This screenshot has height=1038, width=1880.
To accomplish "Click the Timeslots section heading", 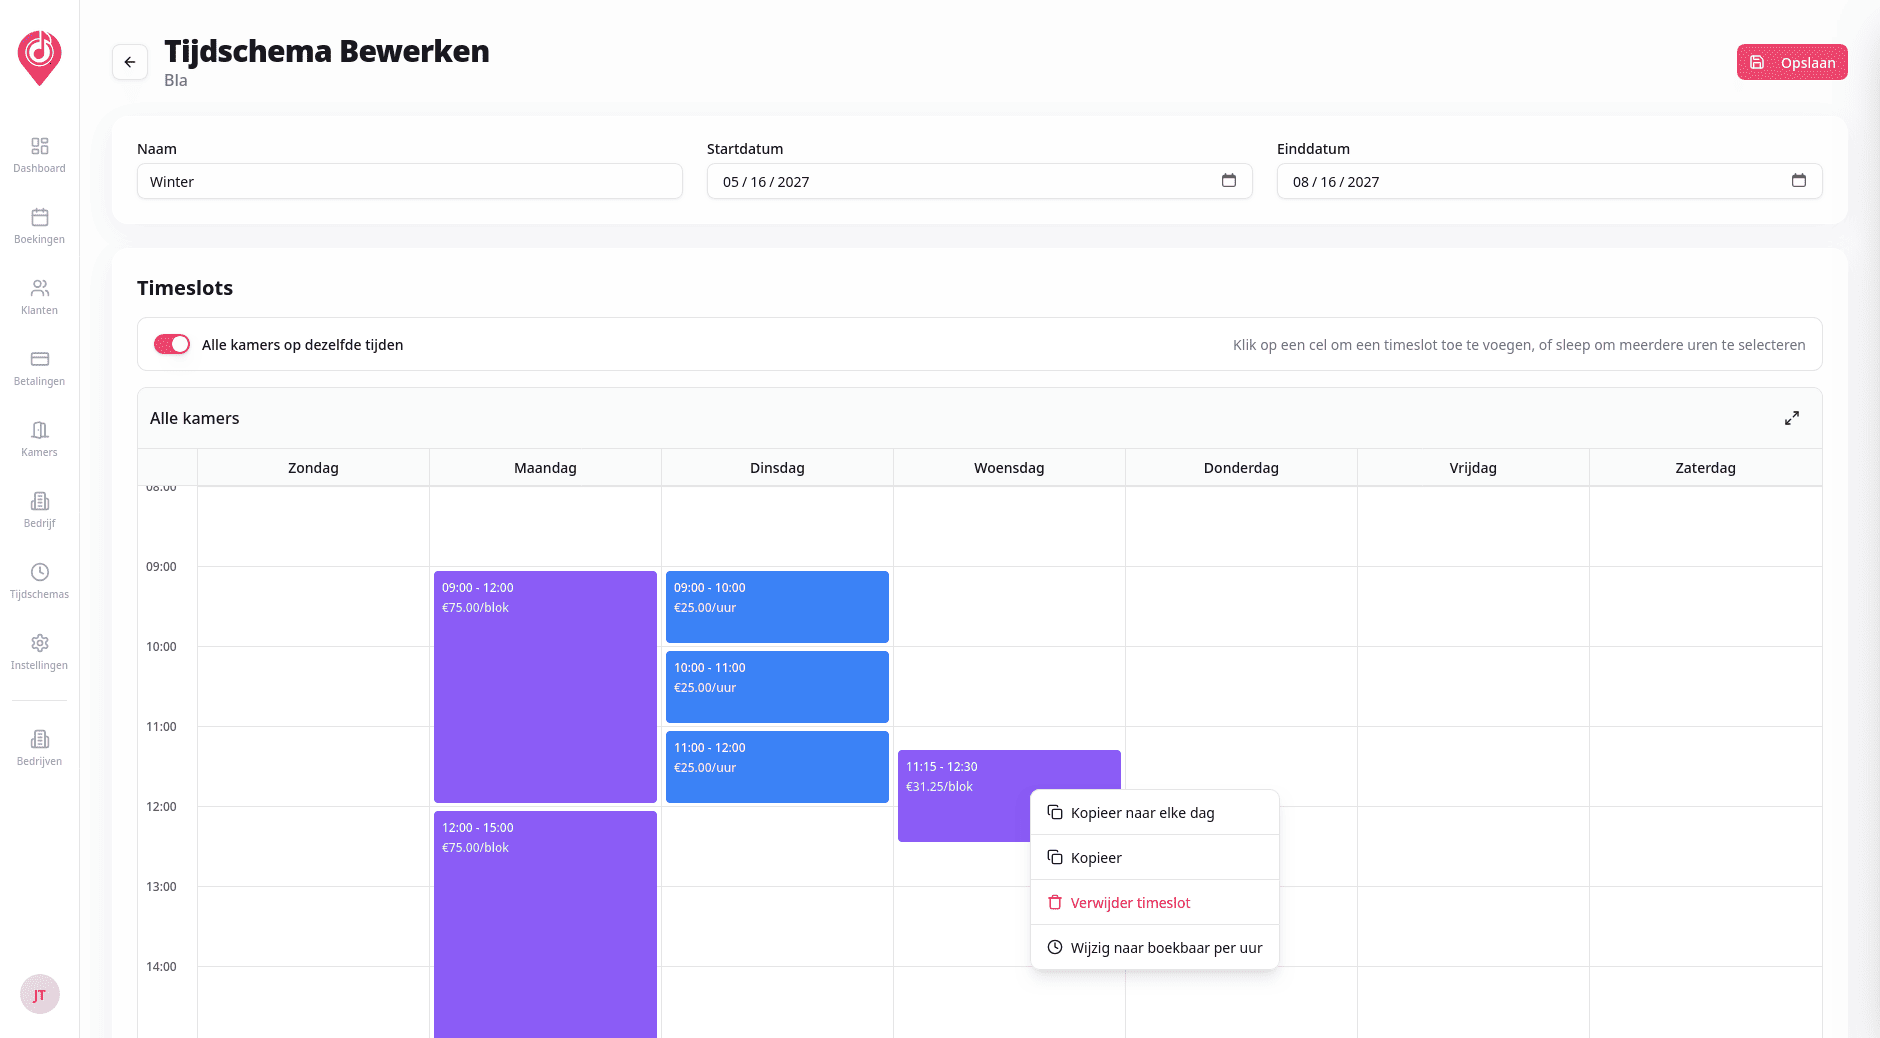I will 185,288.
